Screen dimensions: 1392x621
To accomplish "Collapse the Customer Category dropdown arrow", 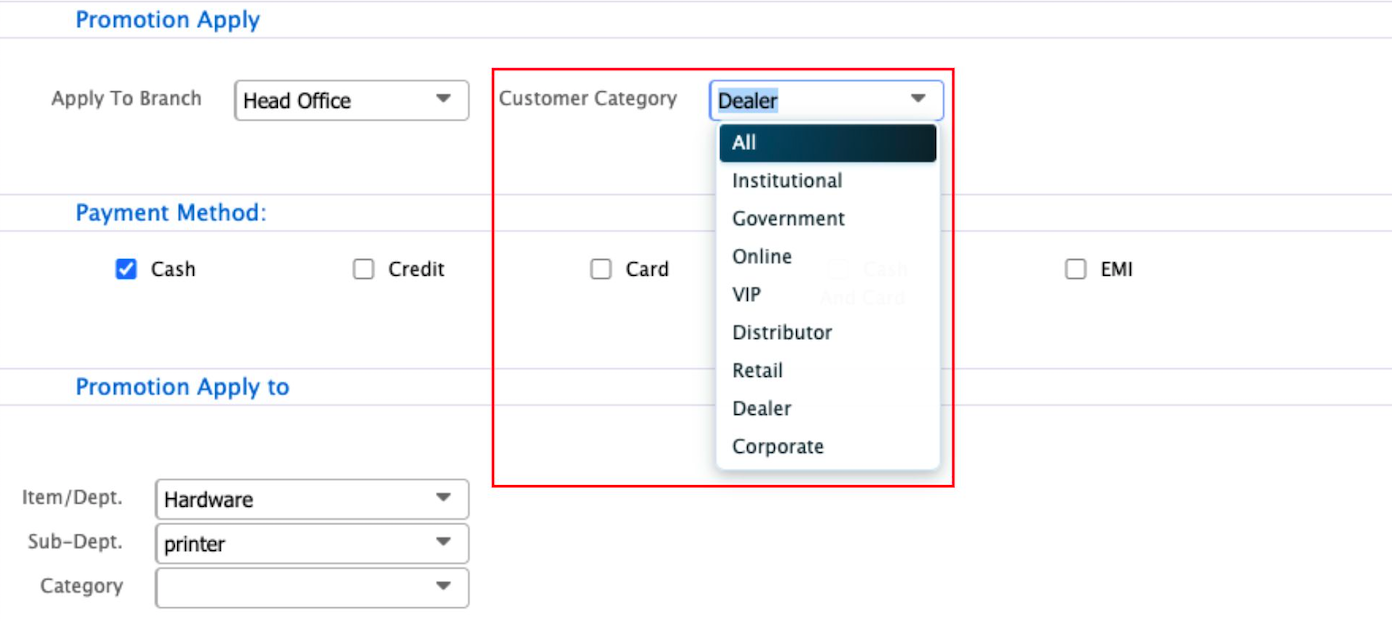I will [x=917, y=100].
